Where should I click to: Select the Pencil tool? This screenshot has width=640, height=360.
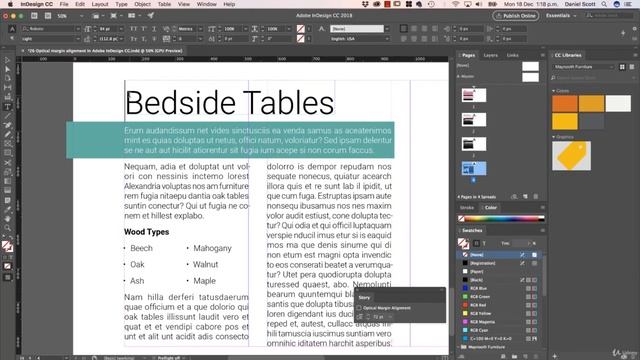point(7,134)
